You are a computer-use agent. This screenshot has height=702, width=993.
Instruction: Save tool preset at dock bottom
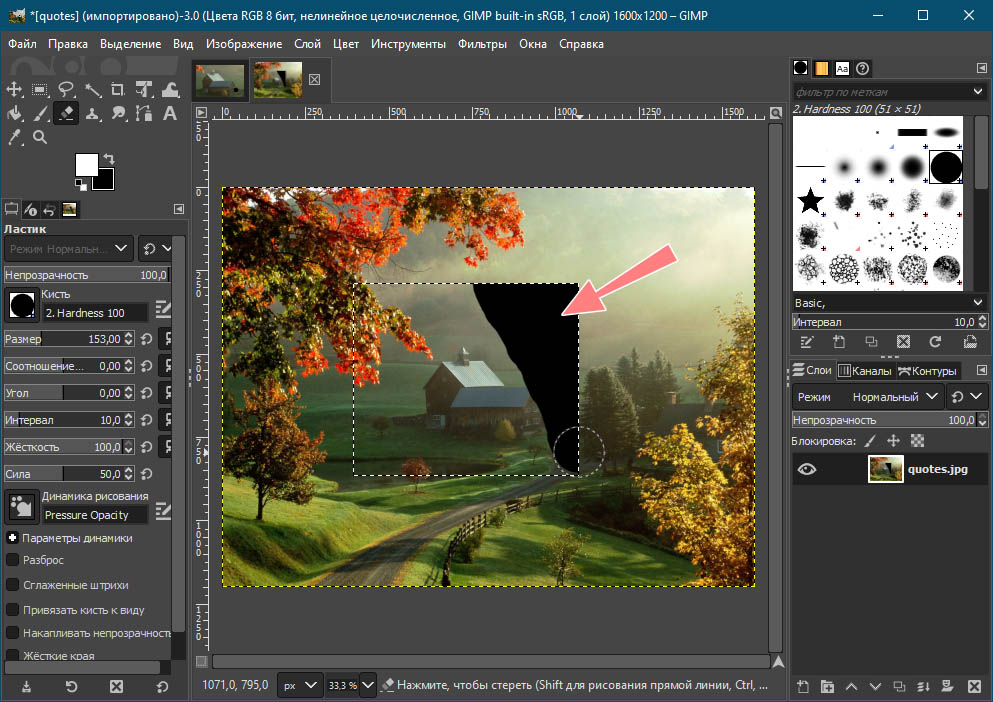pyautogui.click(x=26, y=686)
